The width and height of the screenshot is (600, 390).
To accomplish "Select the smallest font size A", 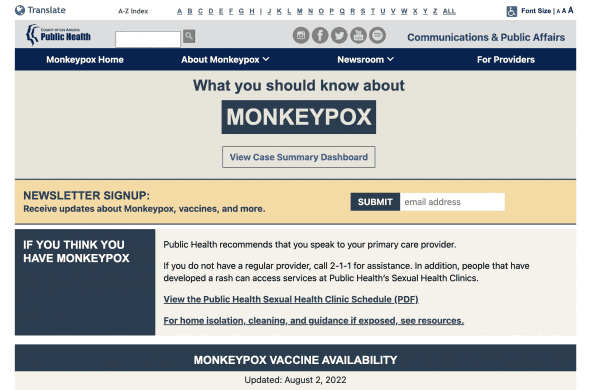I will 558,11.
